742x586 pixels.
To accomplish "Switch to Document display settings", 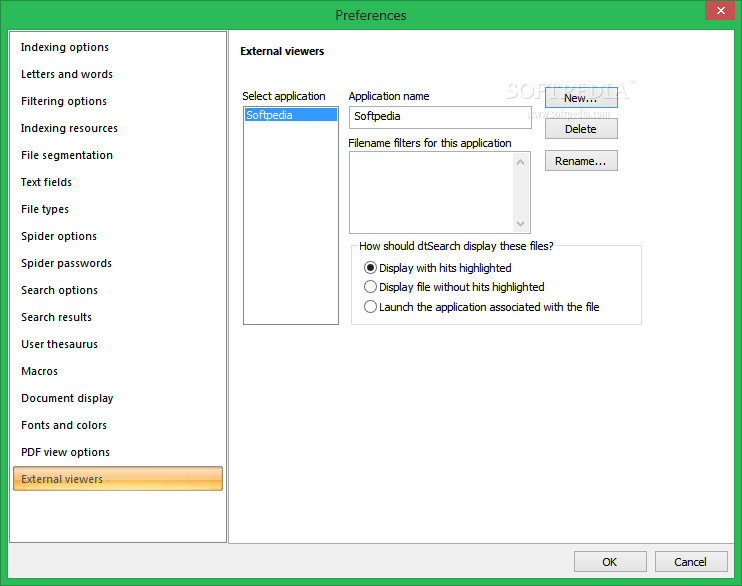I will [x=67, y=398].
